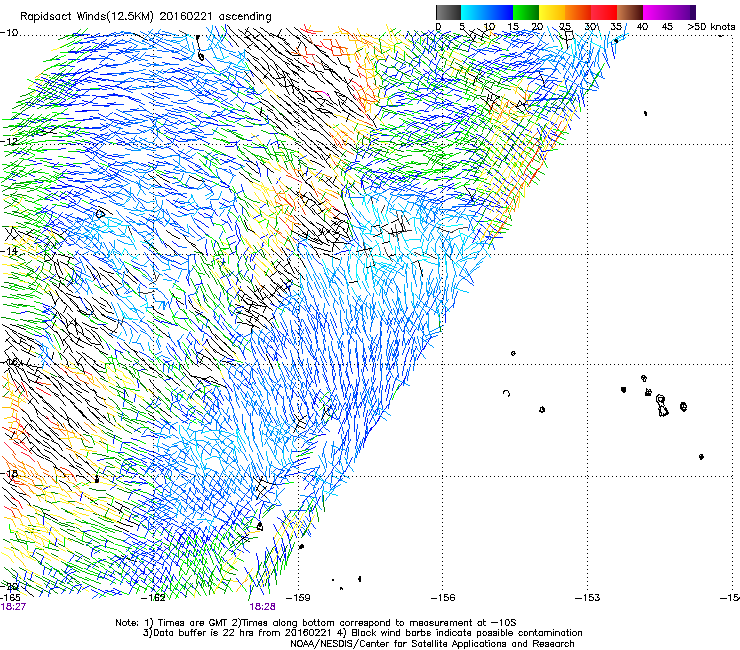Click the "-16" latitude axis label
740x650 pixels.
[x=9, y=362]
